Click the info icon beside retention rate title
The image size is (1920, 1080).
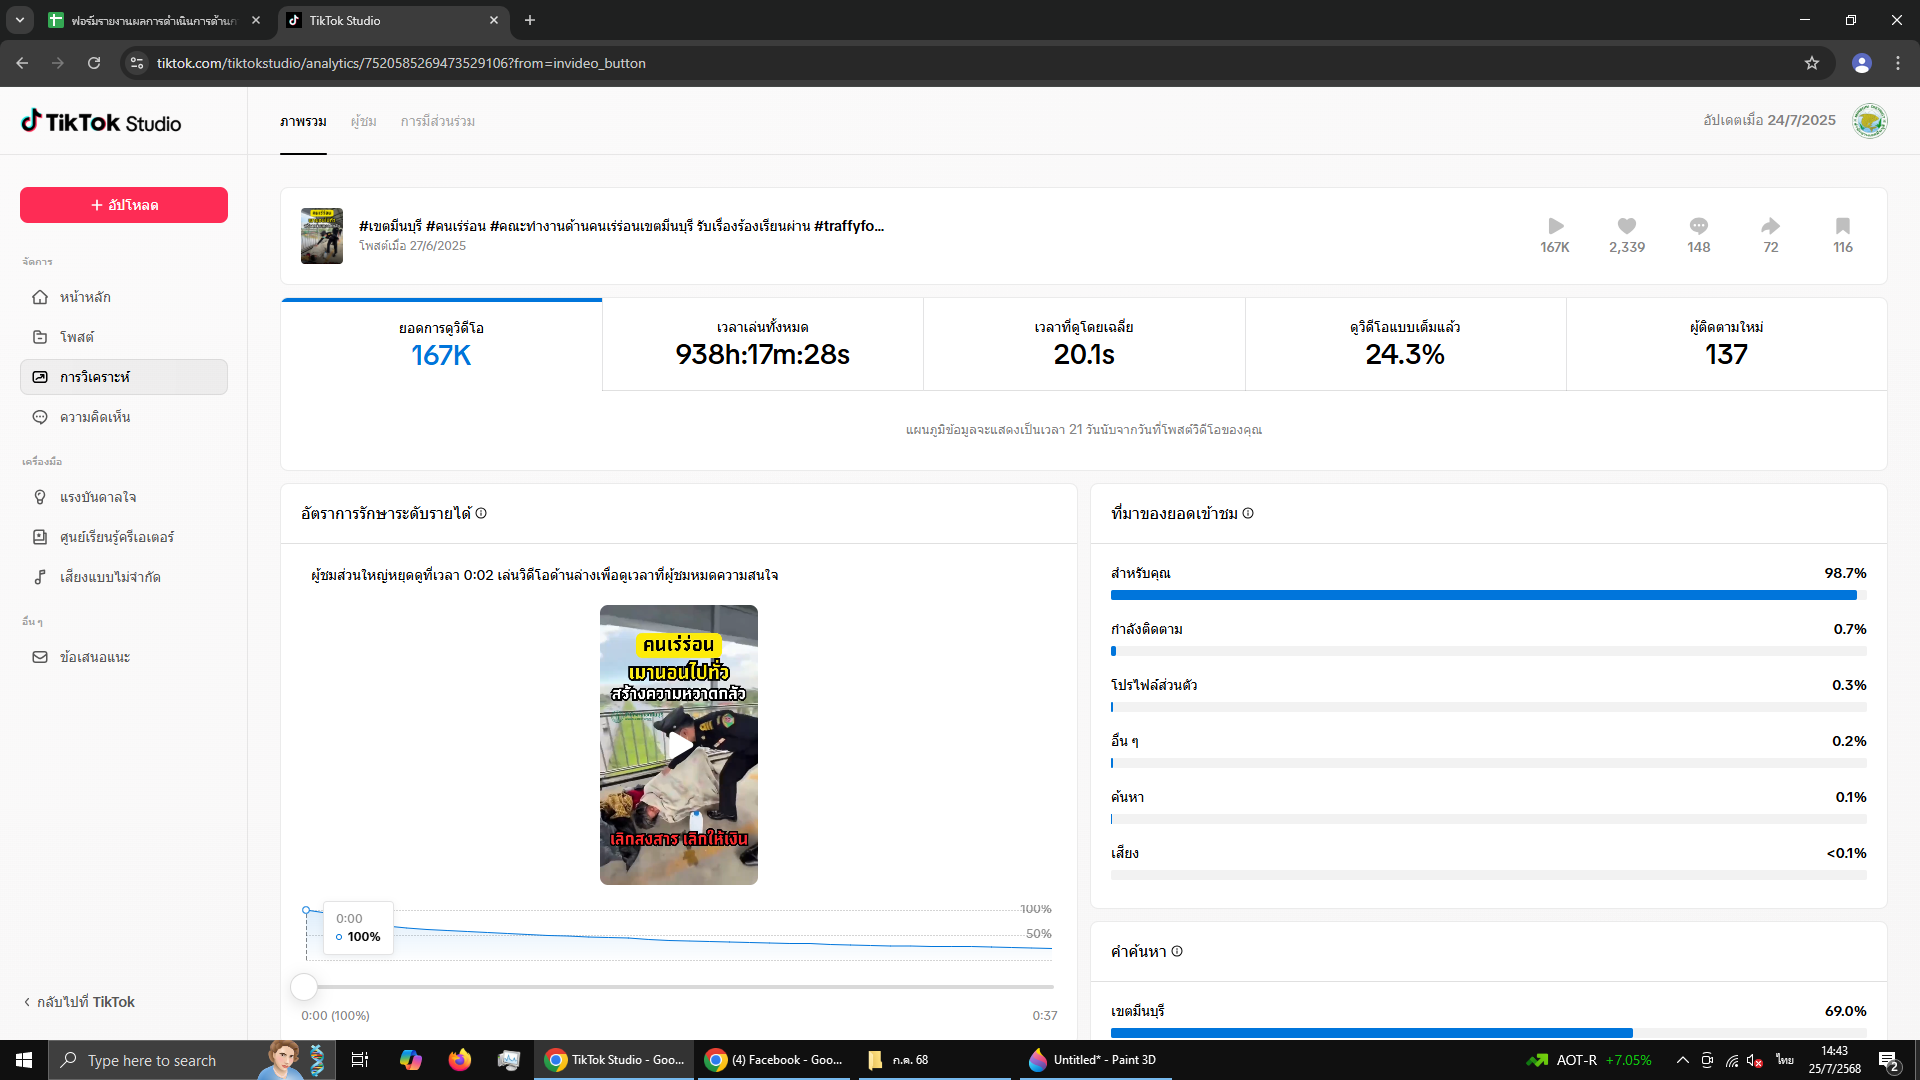pos(481,513)
